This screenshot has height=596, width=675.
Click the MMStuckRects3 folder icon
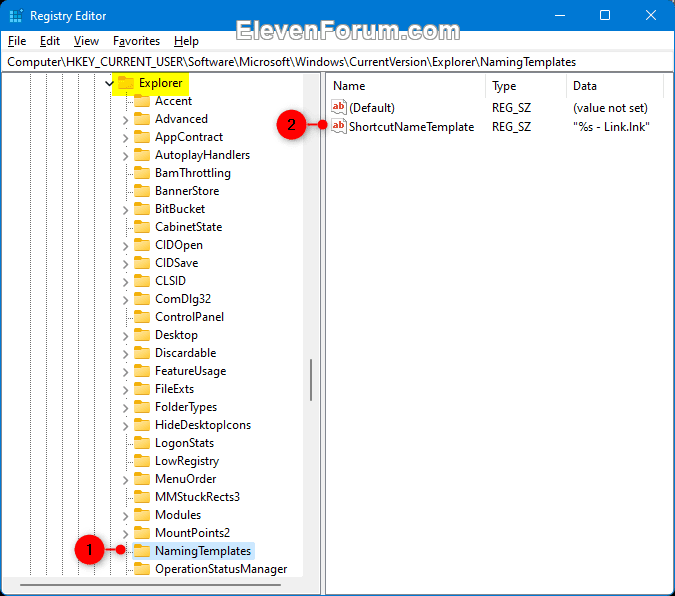point(142,497)
